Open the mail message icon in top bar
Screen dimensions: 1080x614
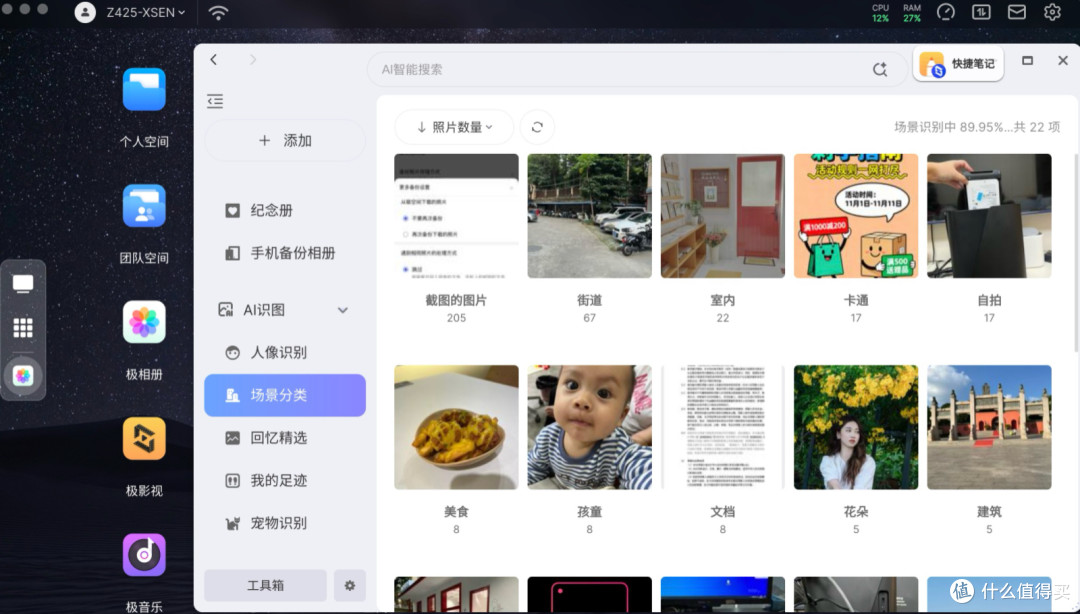(x=1017, y=12)
